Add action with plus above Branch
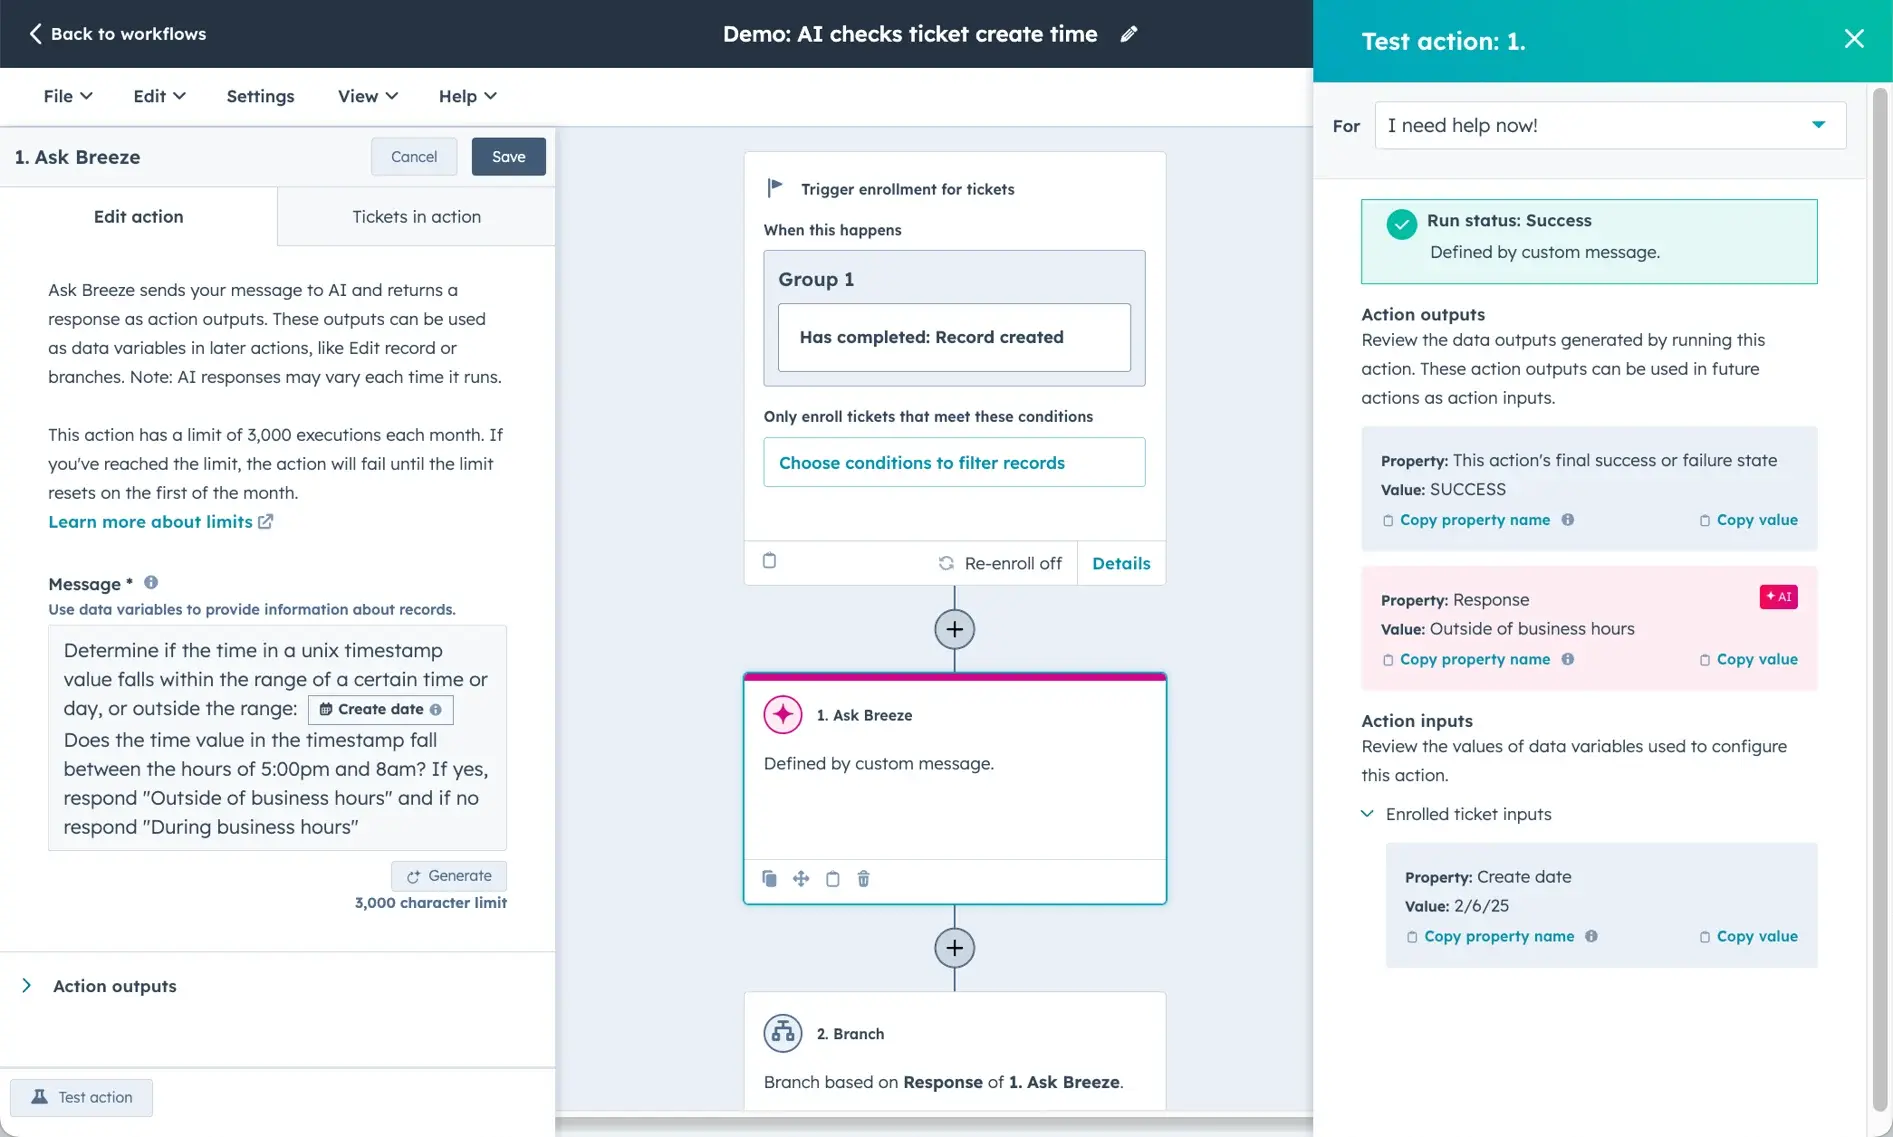Image resolution: width=1893 pixels, height=1137 pixels. click(954, 948)
